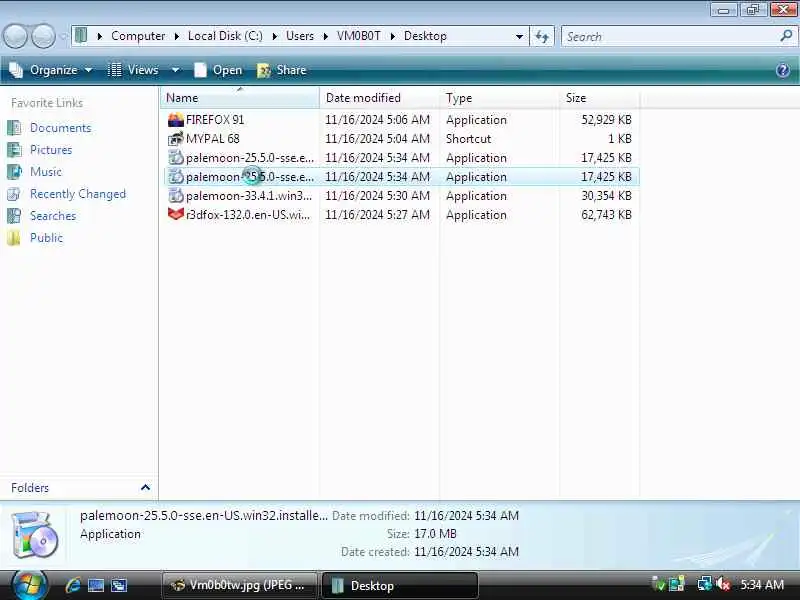Expand the arrow after Local Disk (C:)

274,37
